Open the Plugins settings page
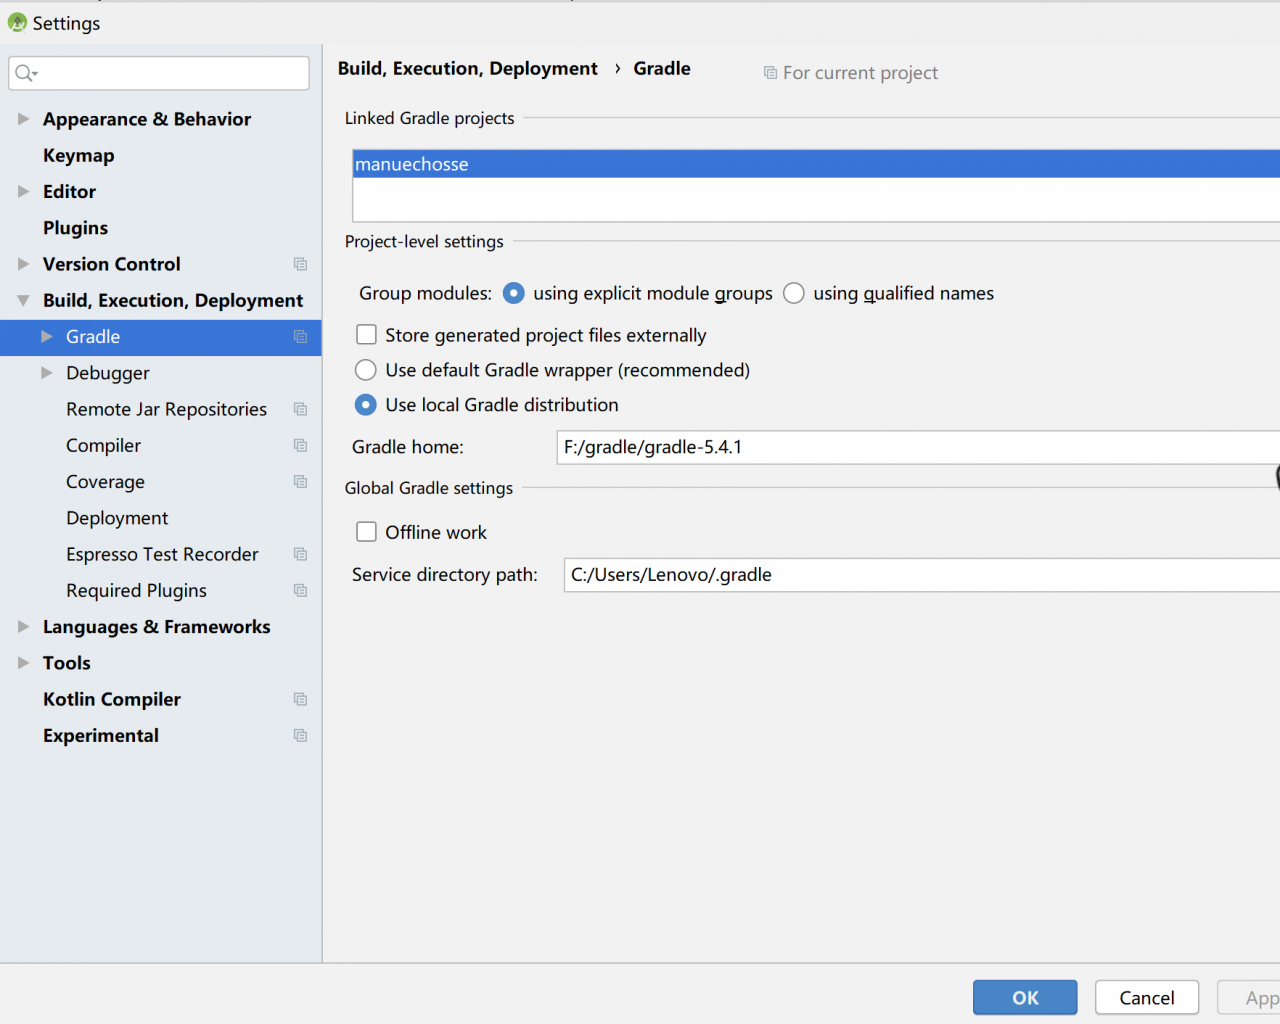The height and width of the screenshot is (1024, 1280). (75, 228)
